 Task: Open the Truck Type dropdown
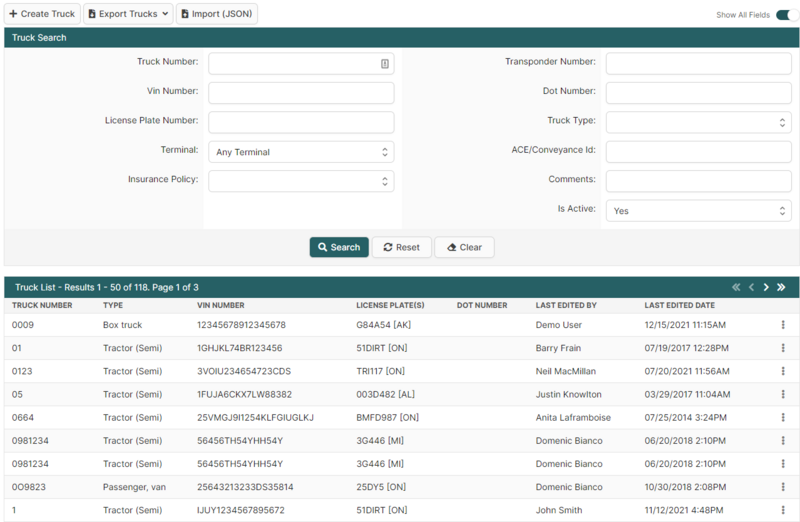698,122
